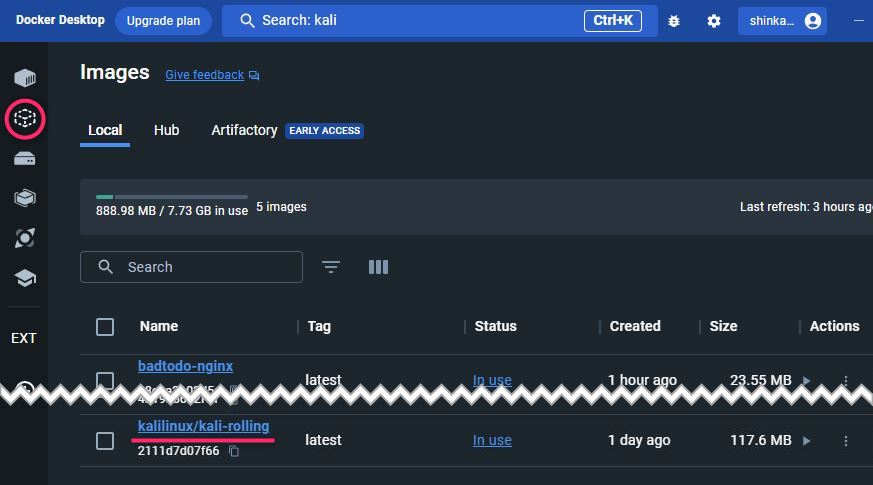Viewport: 873px width, 485px height.
Task: Click the disk usage progress bar
Action: point(171,197)
